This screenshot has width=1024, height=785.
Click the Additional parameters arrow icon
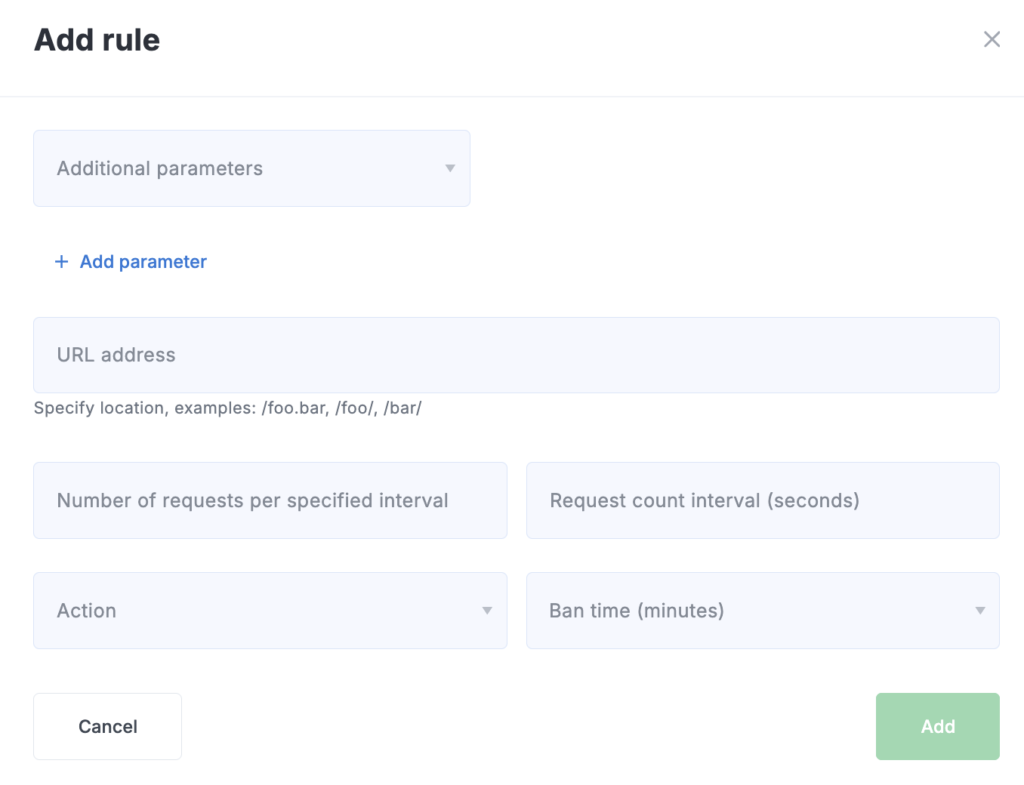450,168
